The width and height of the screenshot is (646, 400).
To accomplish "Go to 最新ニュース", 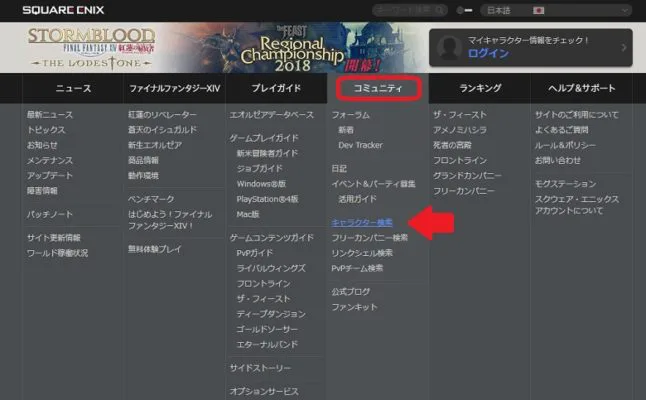I will (50, 115).
